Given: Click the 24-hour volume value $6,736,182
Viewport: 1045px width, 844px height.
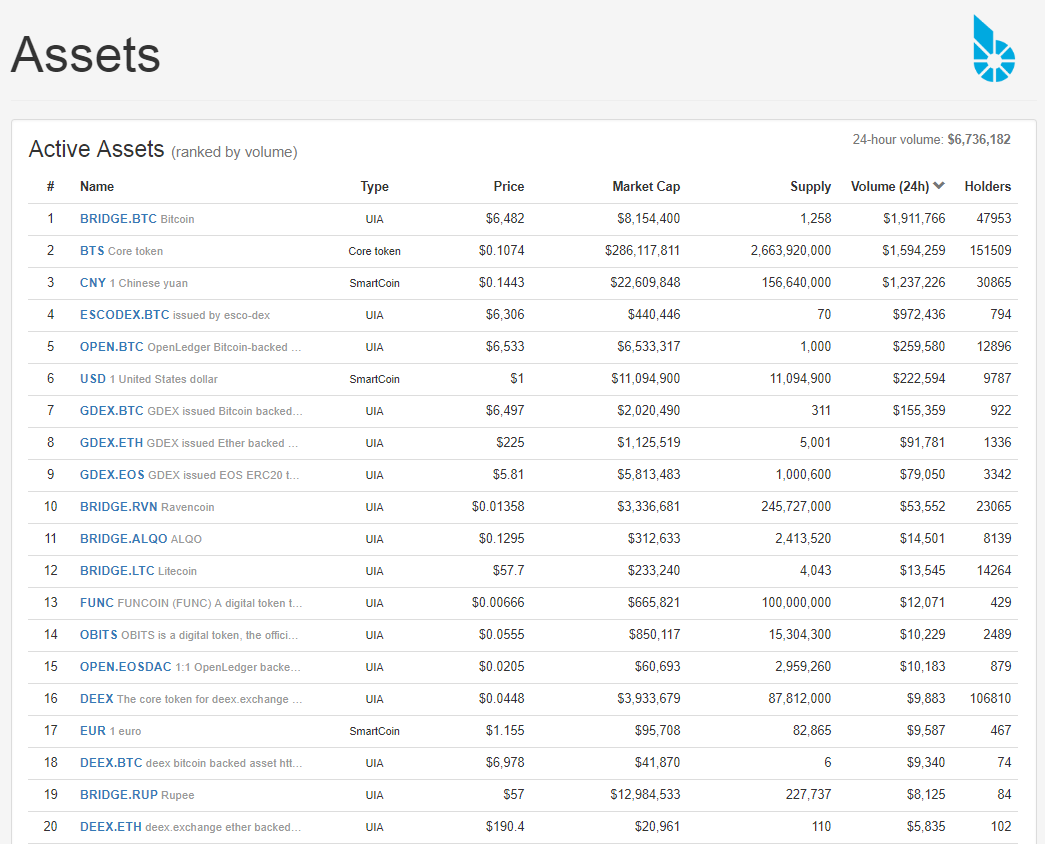Looking at the screenshot, I should pyautogui.click(x=979, y=139).
